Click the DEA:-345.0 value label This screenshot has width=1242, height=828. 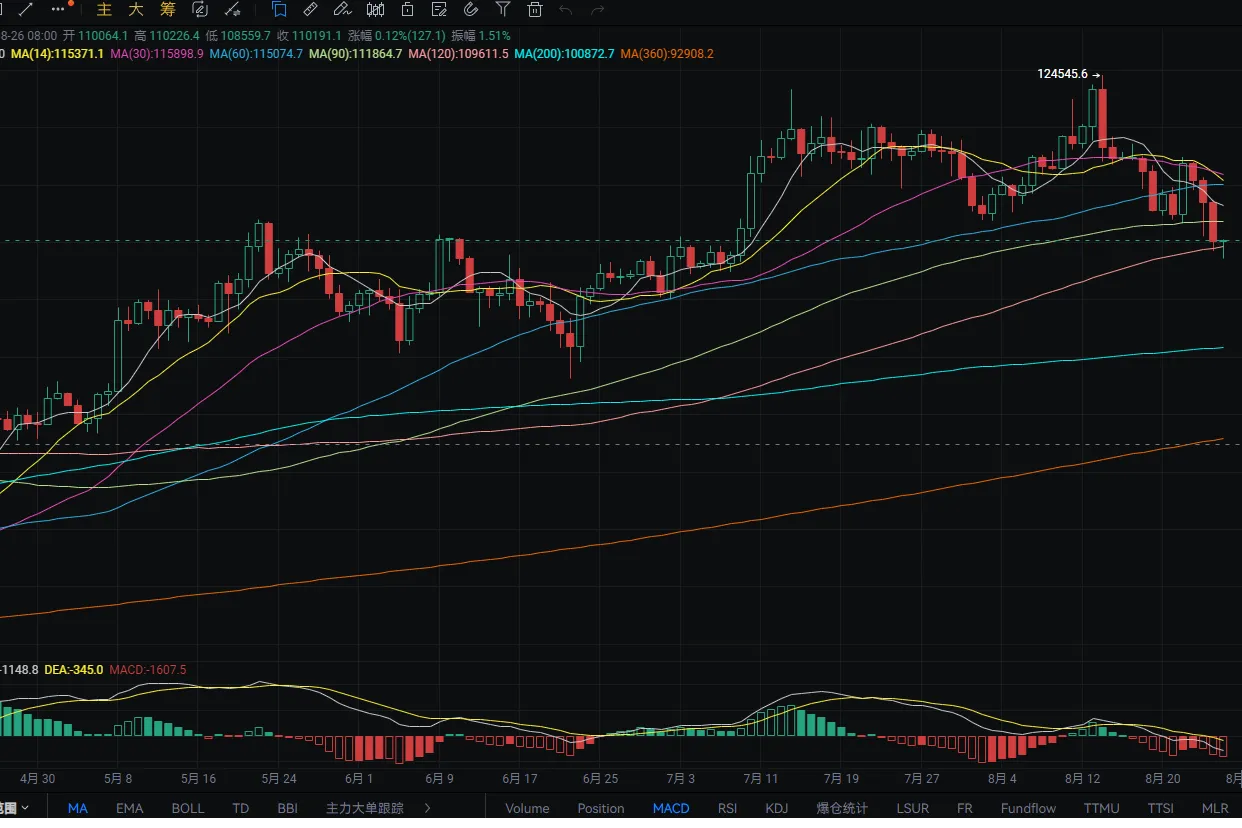[x=74, y=669]
